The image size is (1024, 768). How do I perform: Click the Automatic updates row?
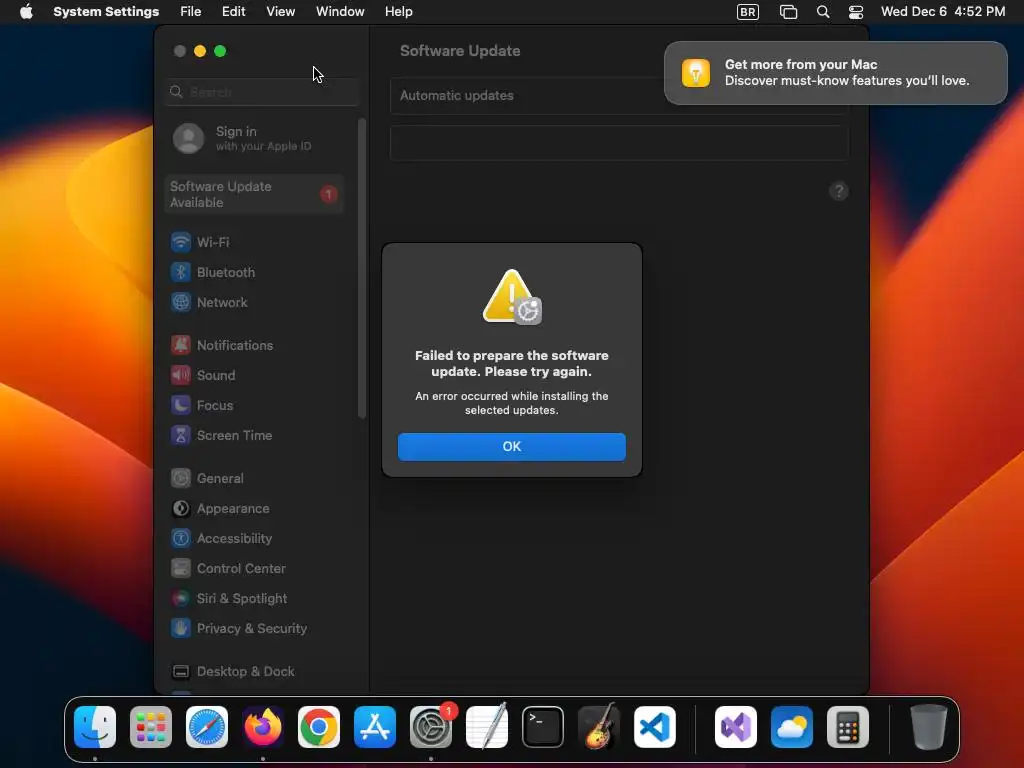[x=619, y=96]
